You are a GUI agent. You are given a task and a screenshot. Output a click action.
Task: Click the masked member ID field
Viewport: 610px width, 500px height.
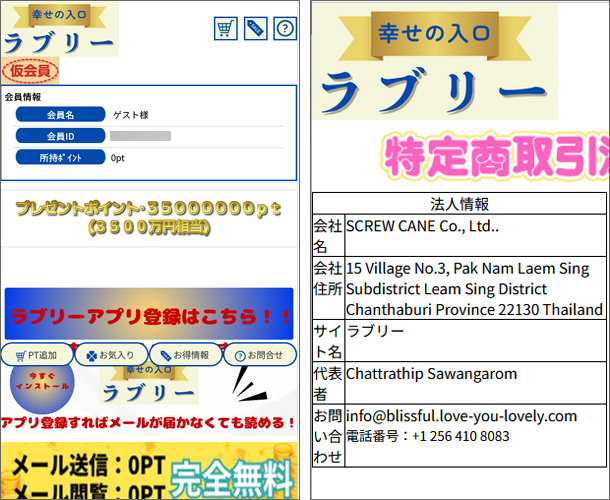click(x=140, y=136)
